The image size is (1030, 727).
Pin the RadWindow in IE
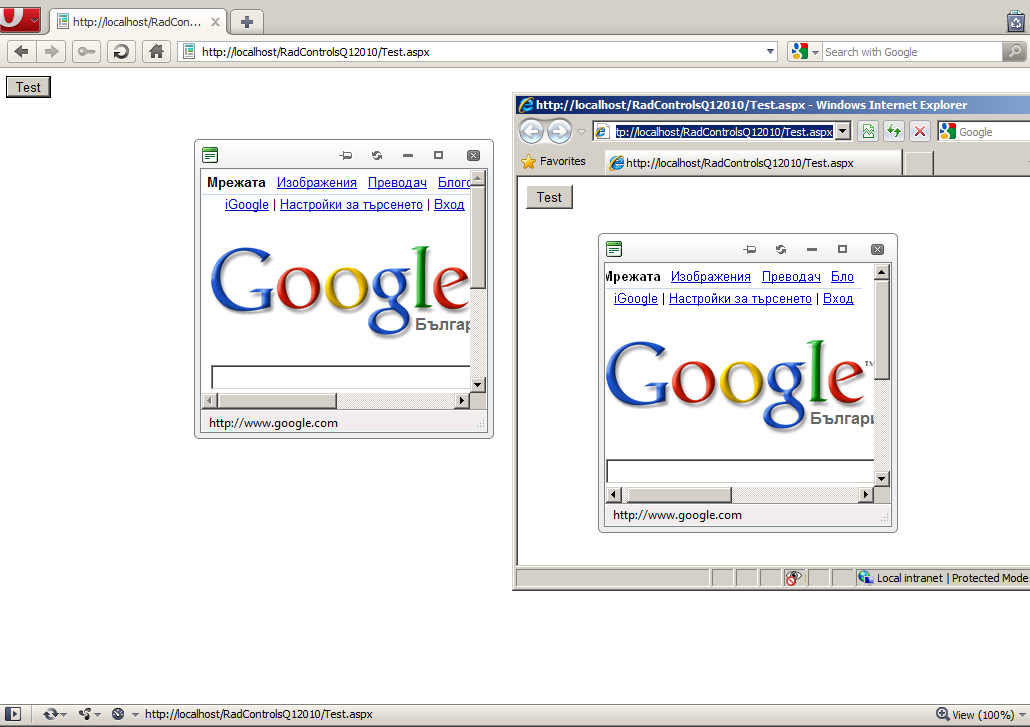click(x=750, y=250)
